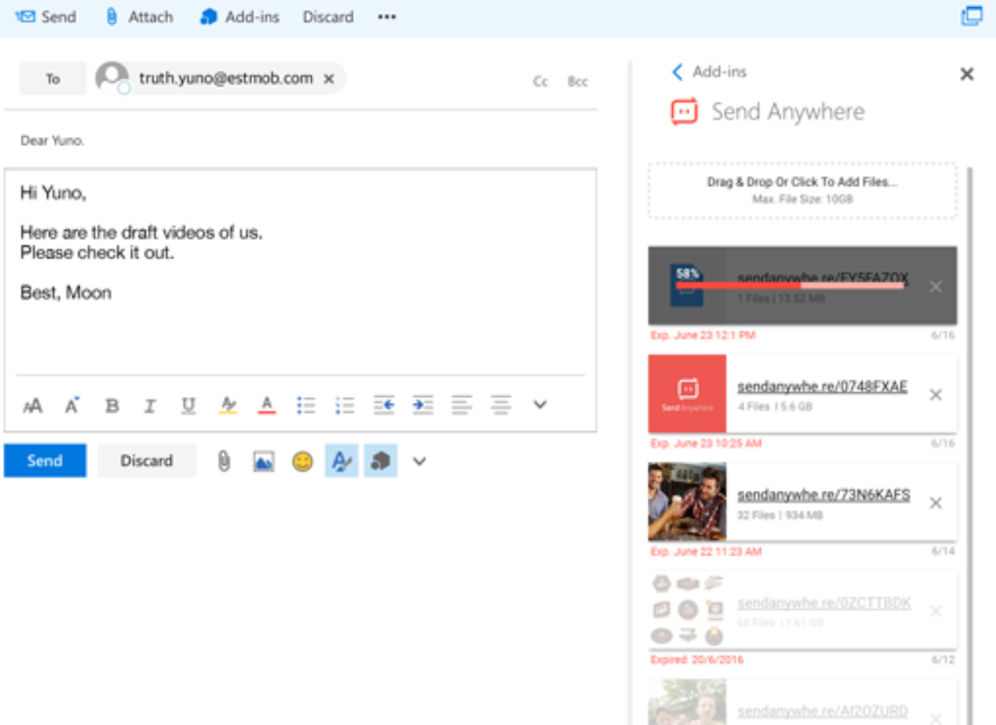
Task: Go back to Add-ins list
Action: [710, 72]
